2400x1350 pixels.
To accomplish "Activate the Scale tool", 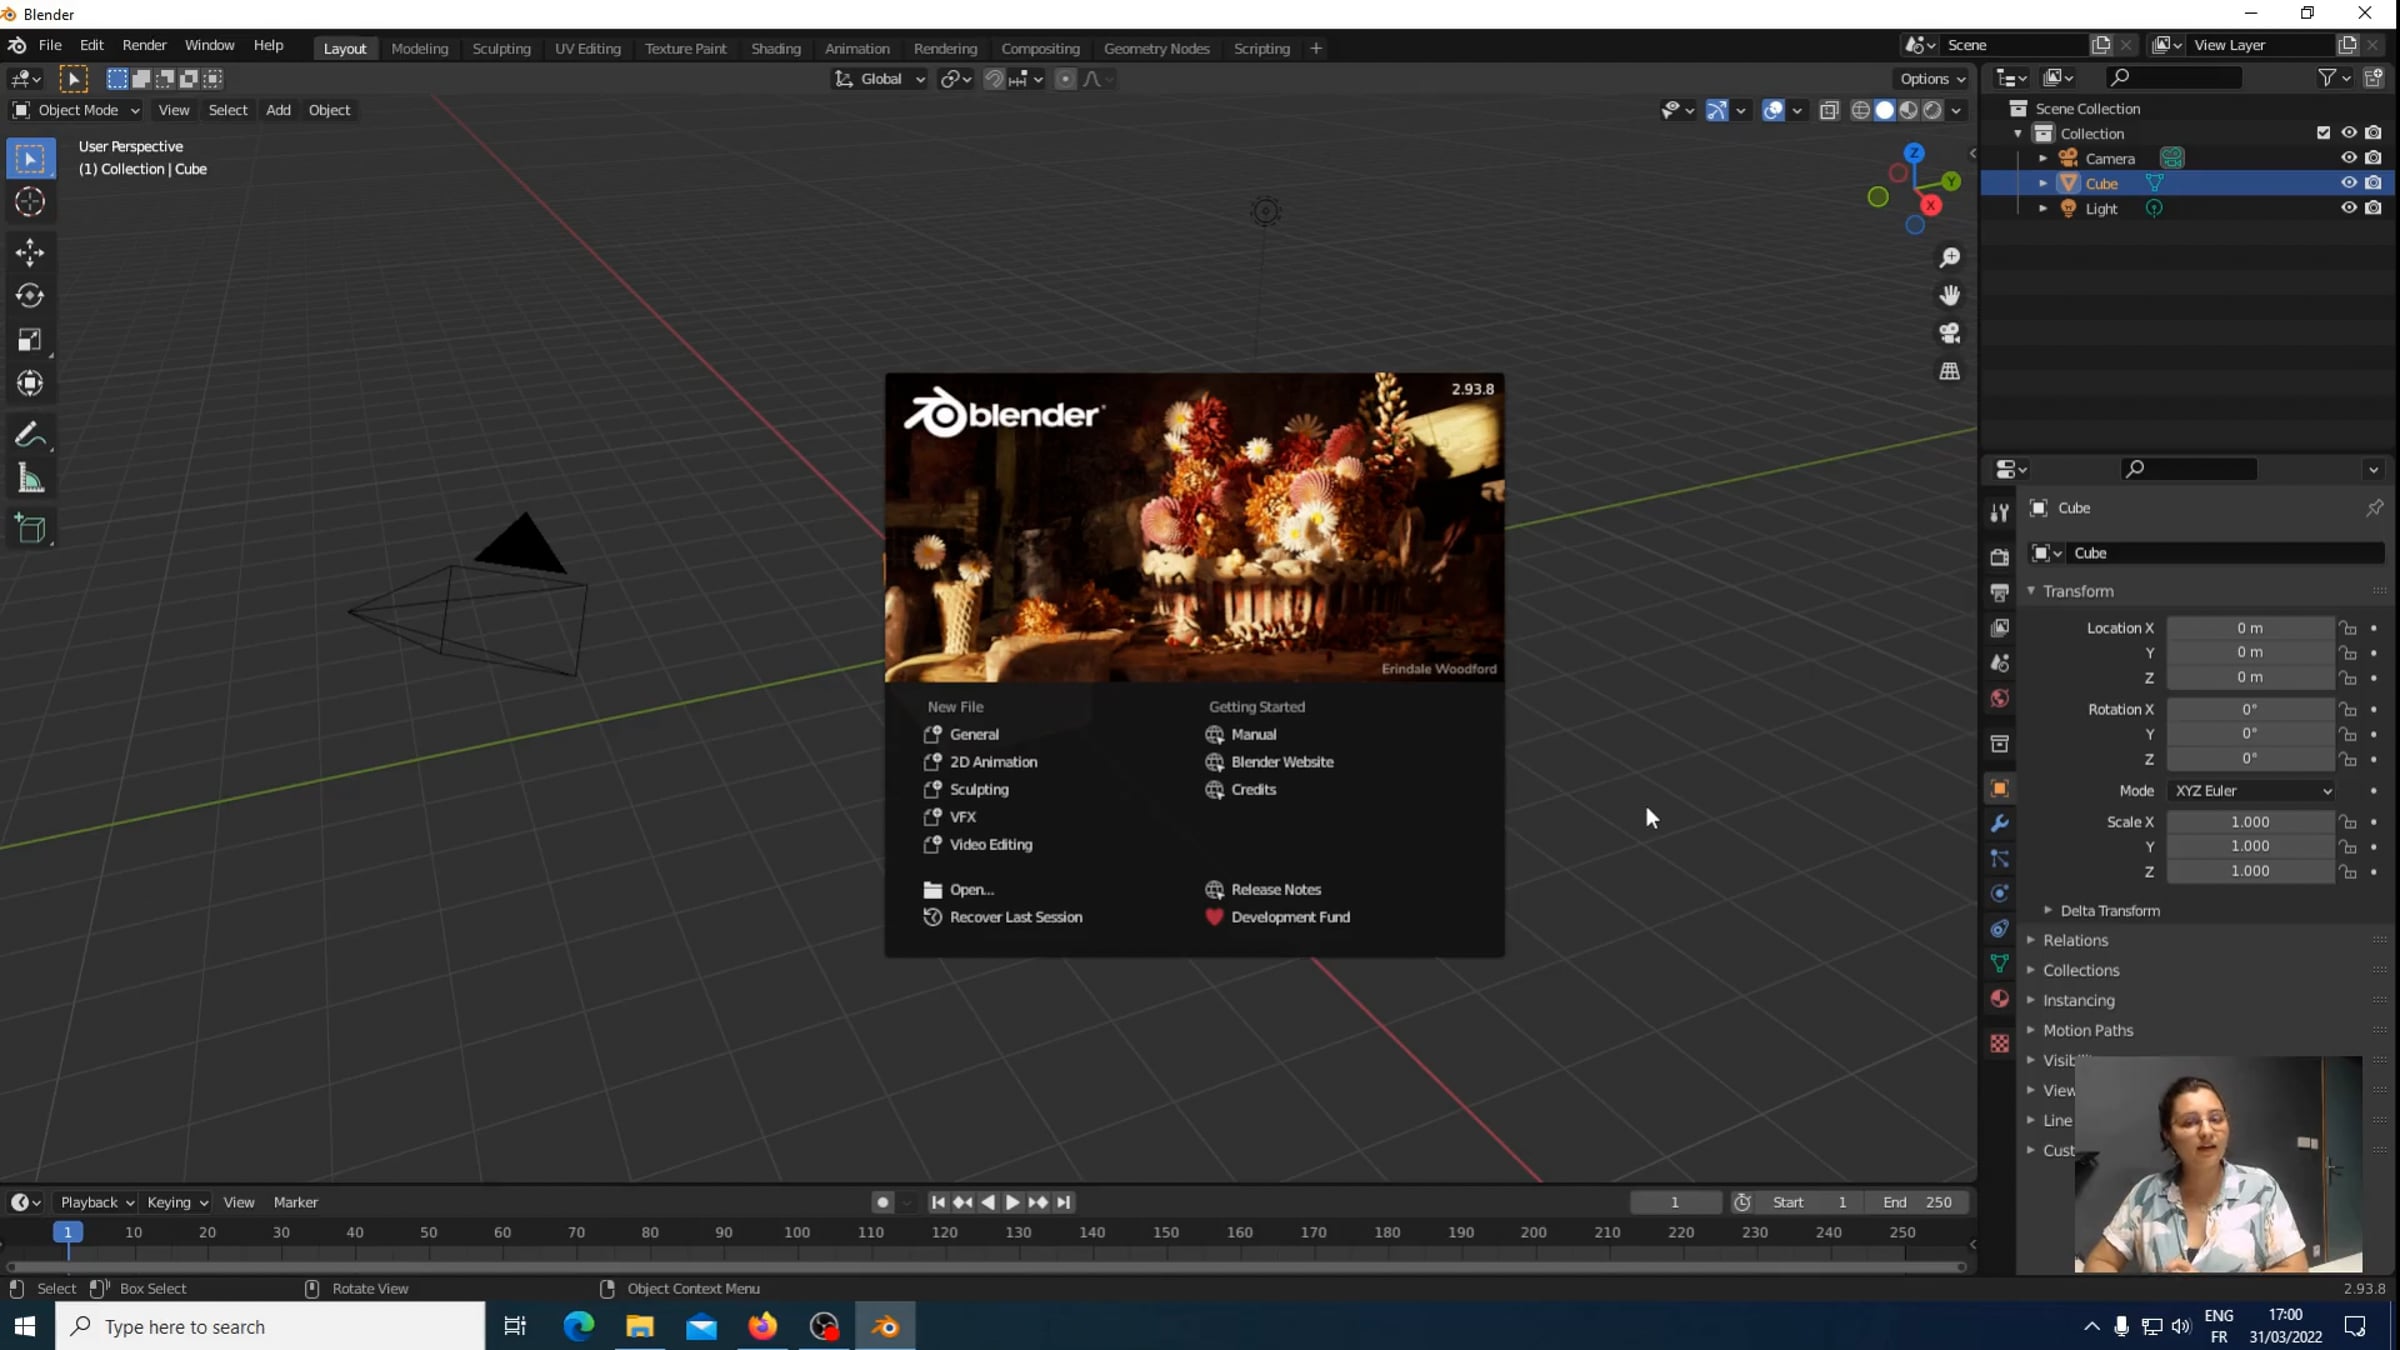I will (30, 340).
